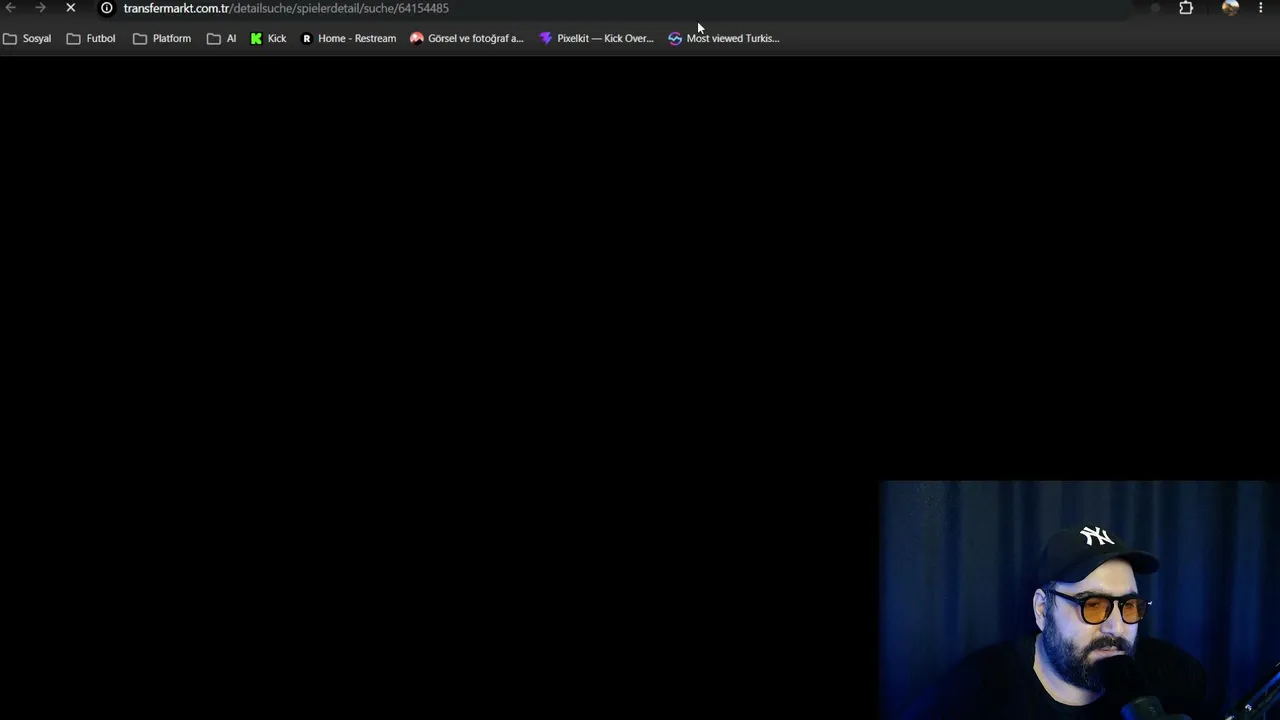This screenshot has width=1280, height=720.
Task: Go forward with the forward arrow
Action: 40,8
